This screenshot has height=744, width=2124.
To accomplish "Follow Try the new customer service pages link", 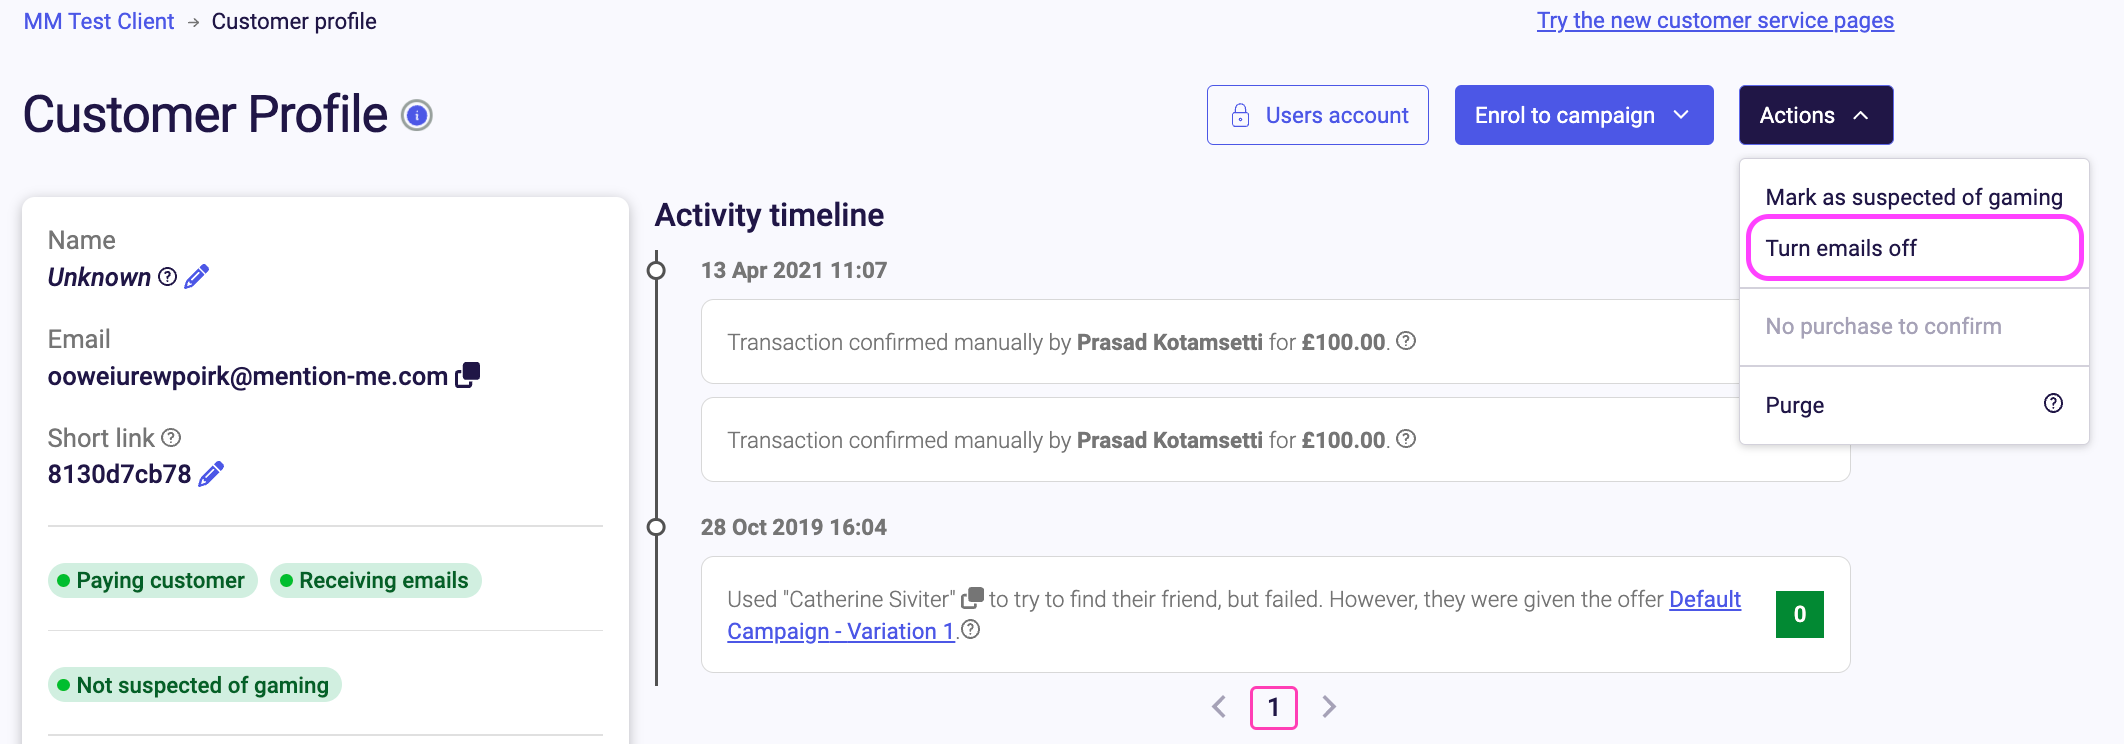I will pos(1715,21).
